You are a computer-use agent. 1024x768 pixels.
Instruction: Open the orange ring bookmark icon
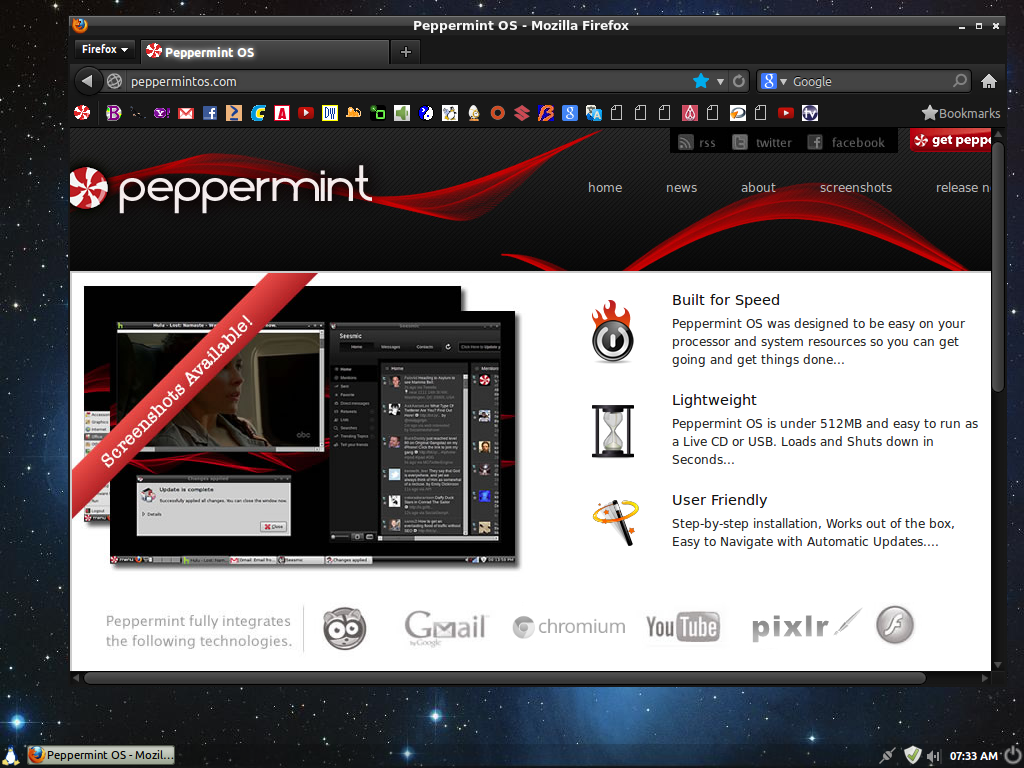(498, 113)
